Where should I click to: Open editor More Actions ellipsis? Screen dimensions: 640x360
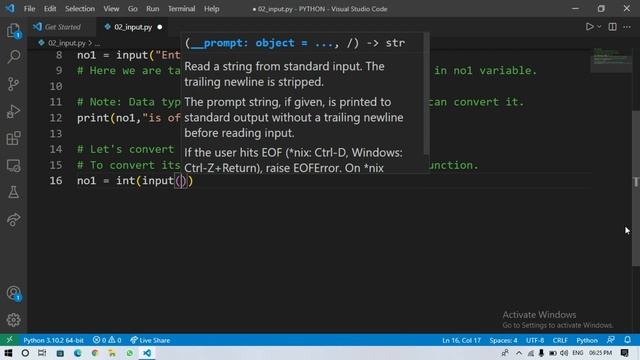pos(627,27)
